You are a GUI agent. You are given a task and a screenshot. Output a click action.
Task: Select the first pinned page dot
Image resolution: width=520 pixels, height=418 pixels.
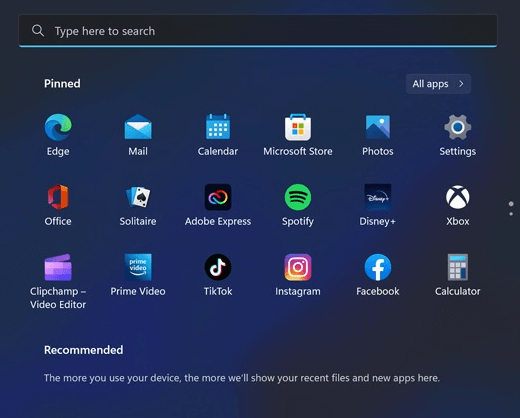[511, 204]
